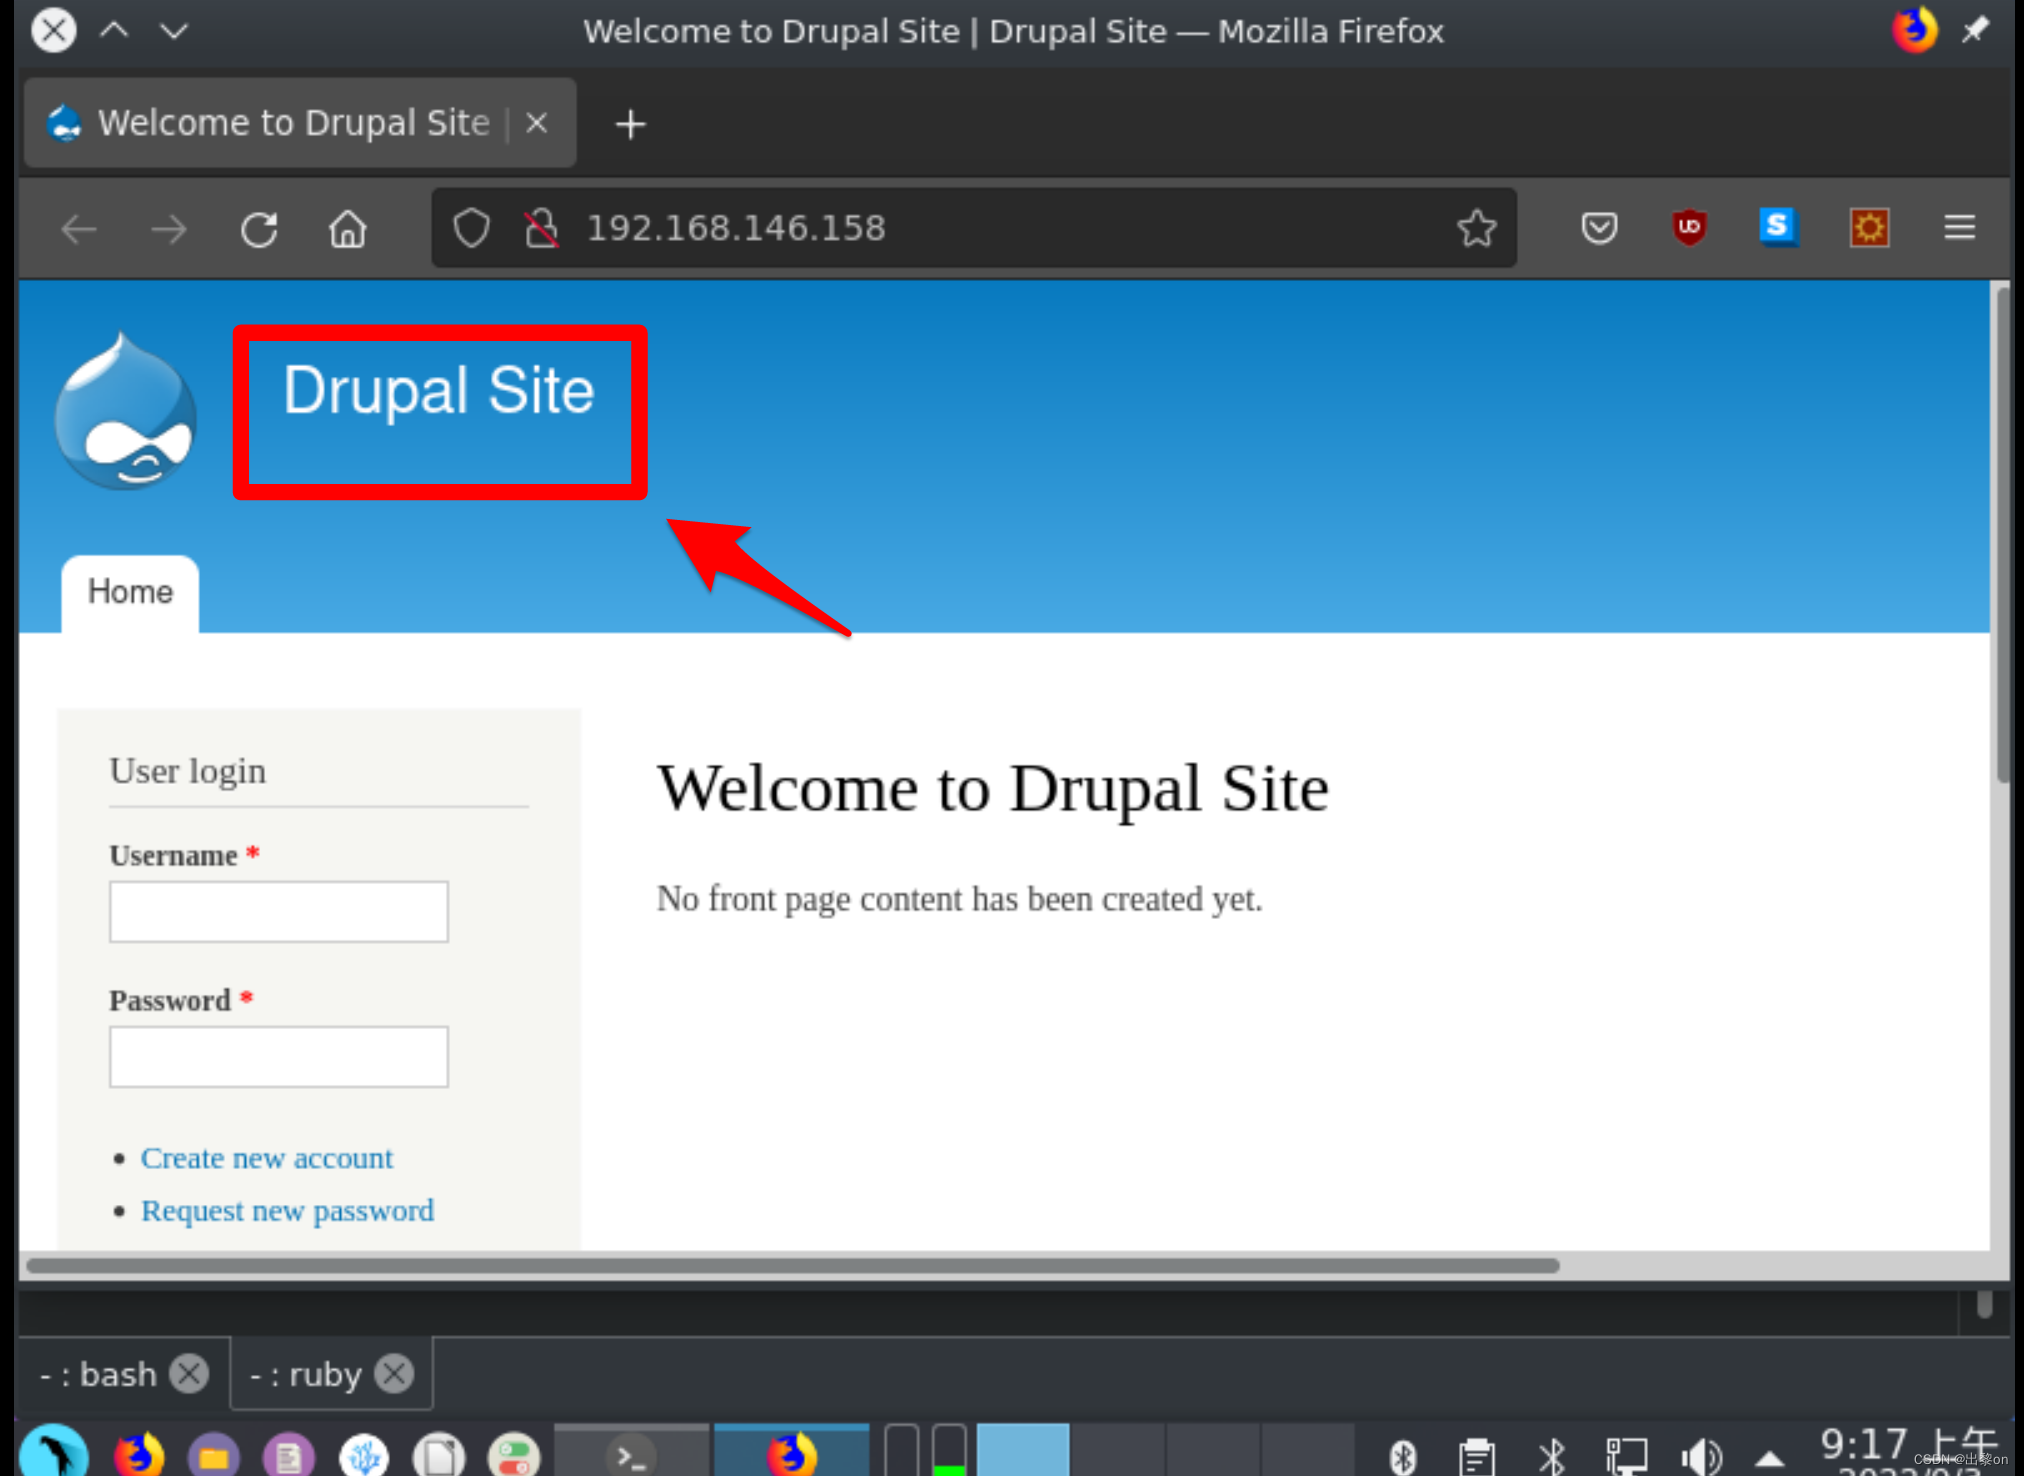Image resolution: width=2024 pixels, height=1476 pixels.
Task: Click the window down-arrow button in title bar
Action: [174, 30]
